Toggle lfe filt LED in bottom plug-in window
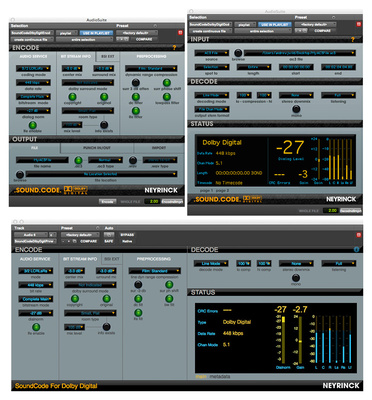This screenshot has width=372, height=400. 138,313
